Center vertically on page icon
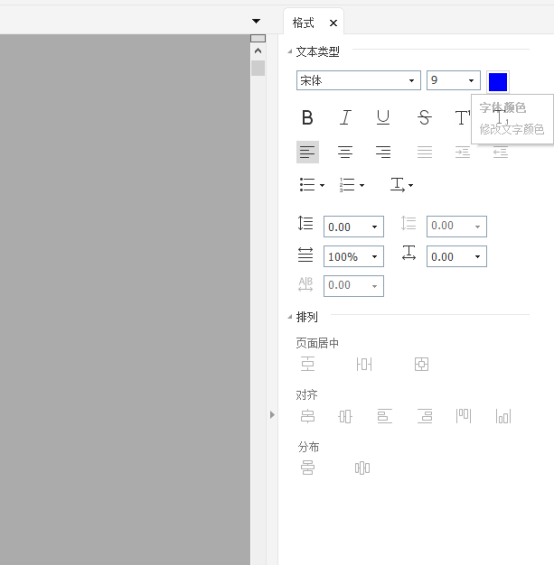 pos(307,364)
